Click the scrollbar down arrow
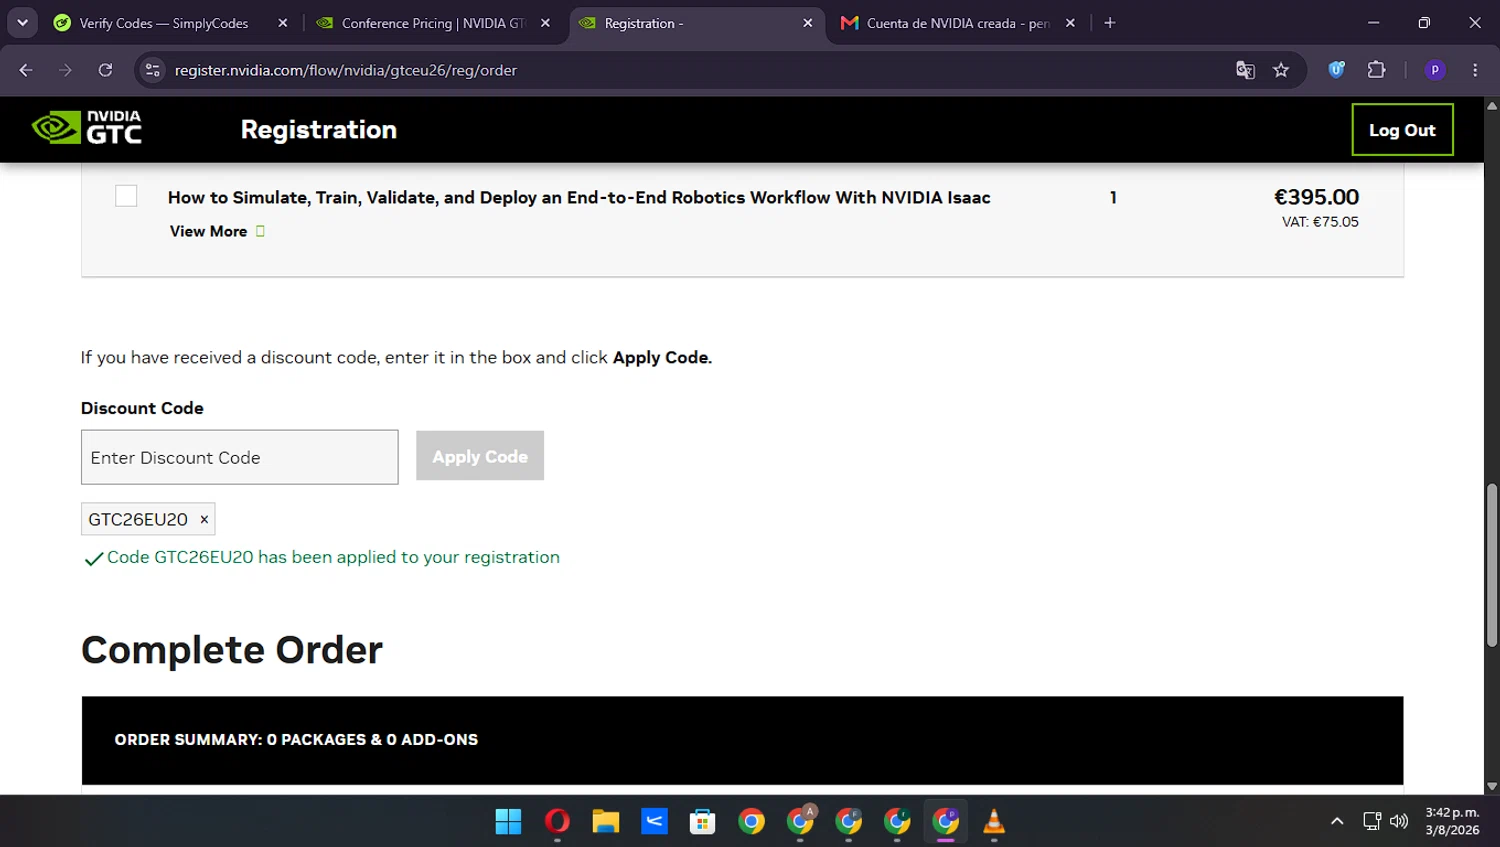 pos(1492,787)
